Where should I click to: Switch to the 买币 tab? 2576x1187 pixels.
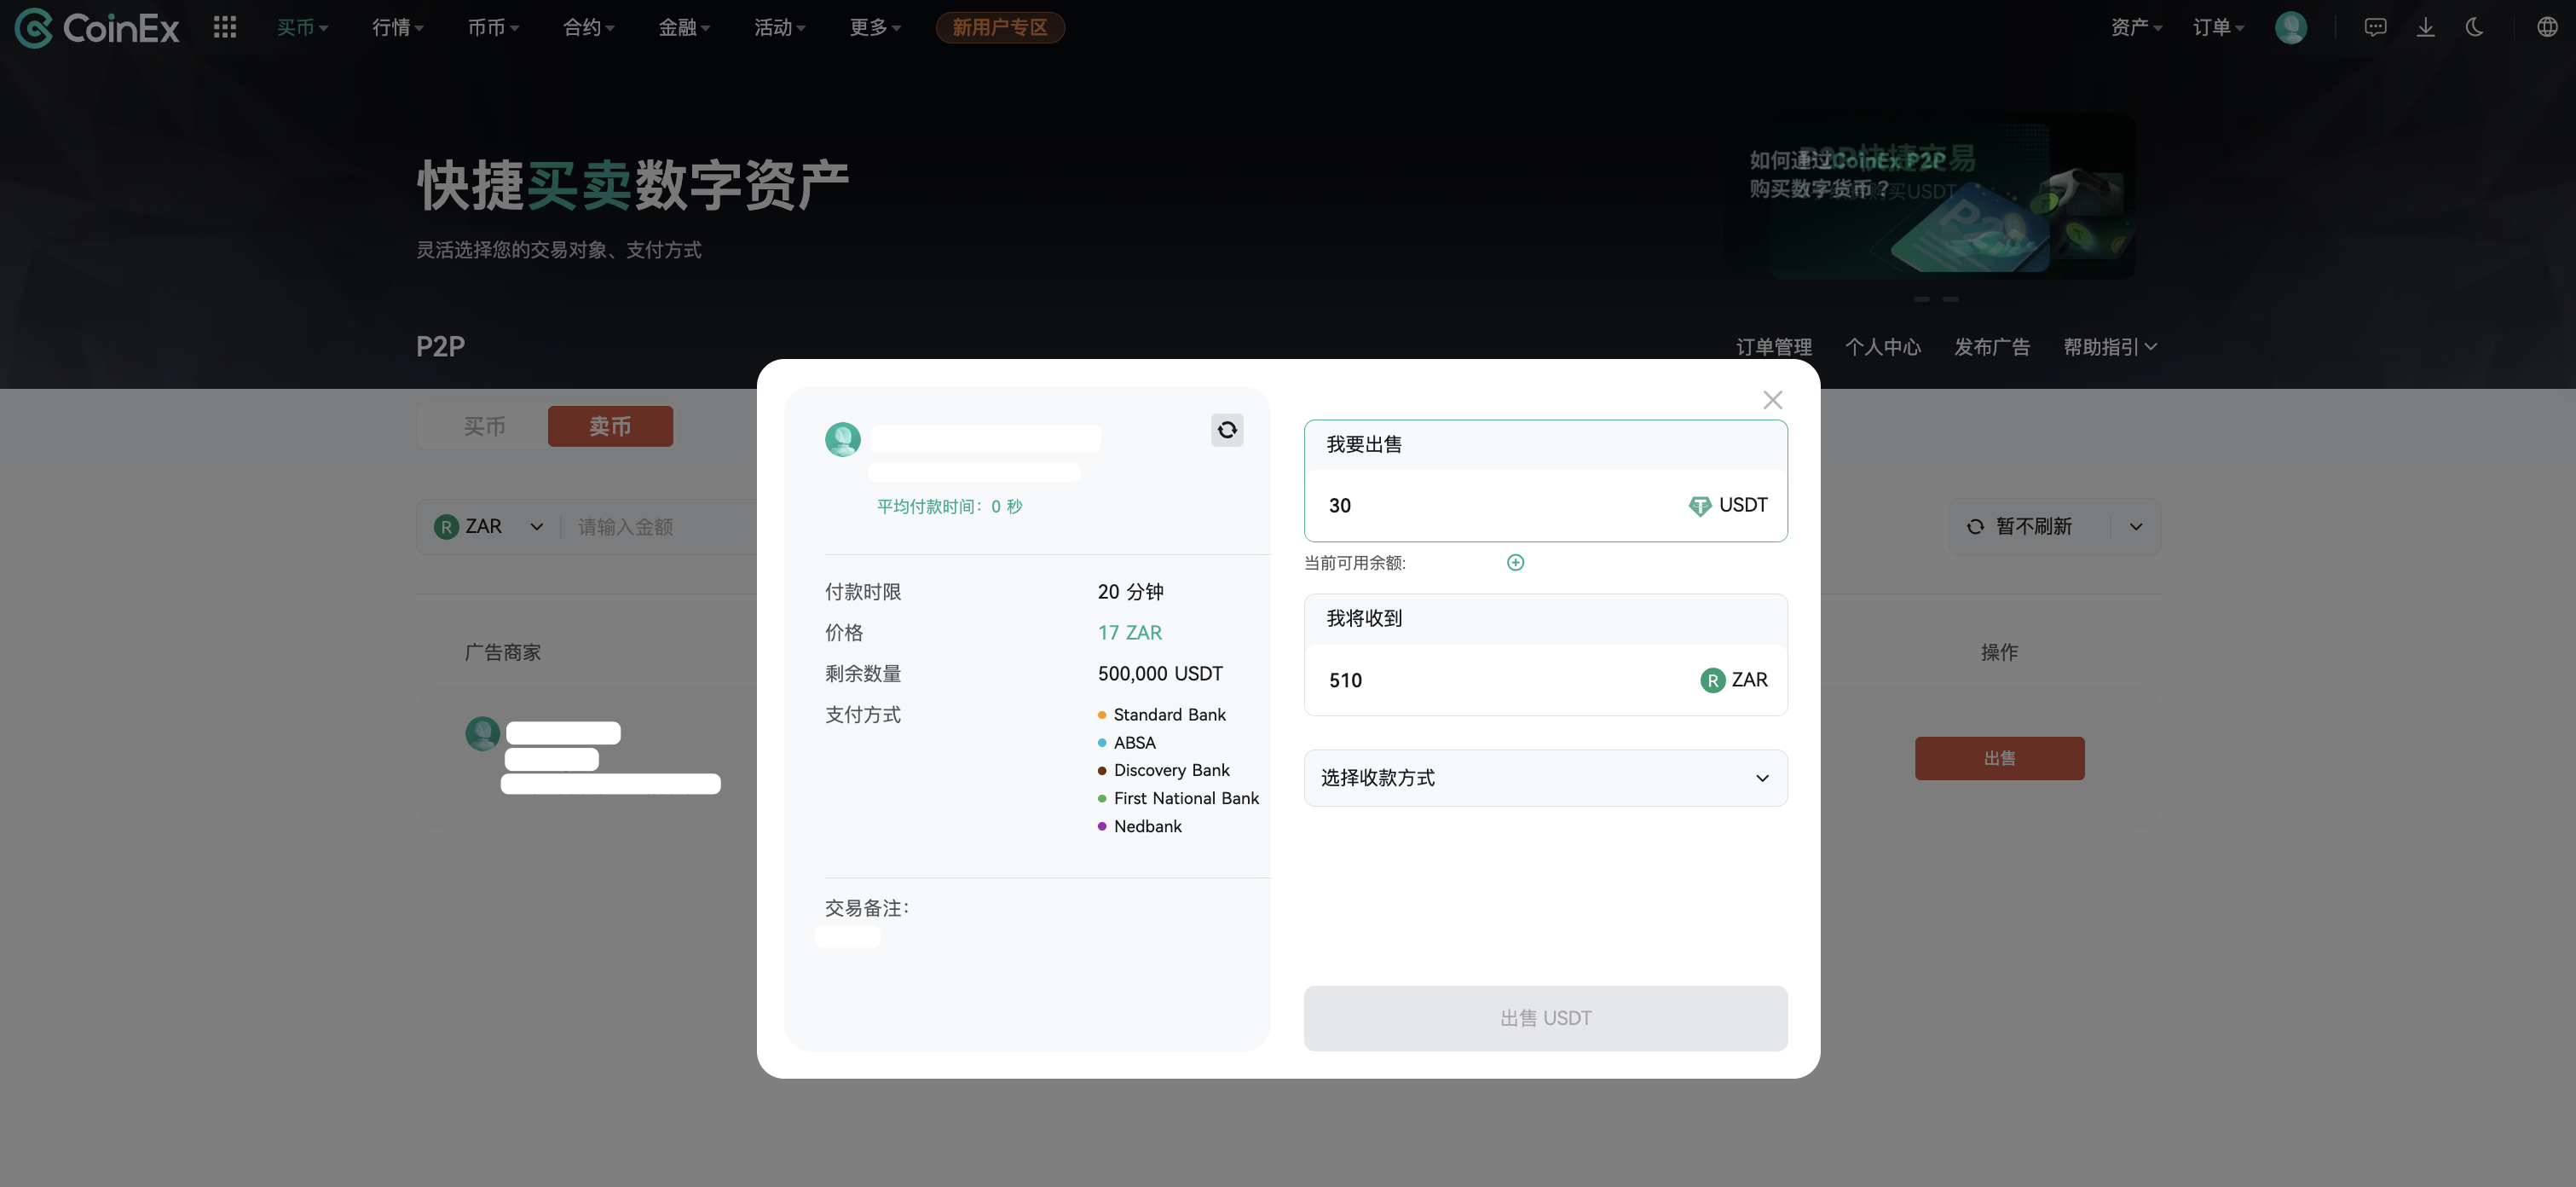point(484,427)
